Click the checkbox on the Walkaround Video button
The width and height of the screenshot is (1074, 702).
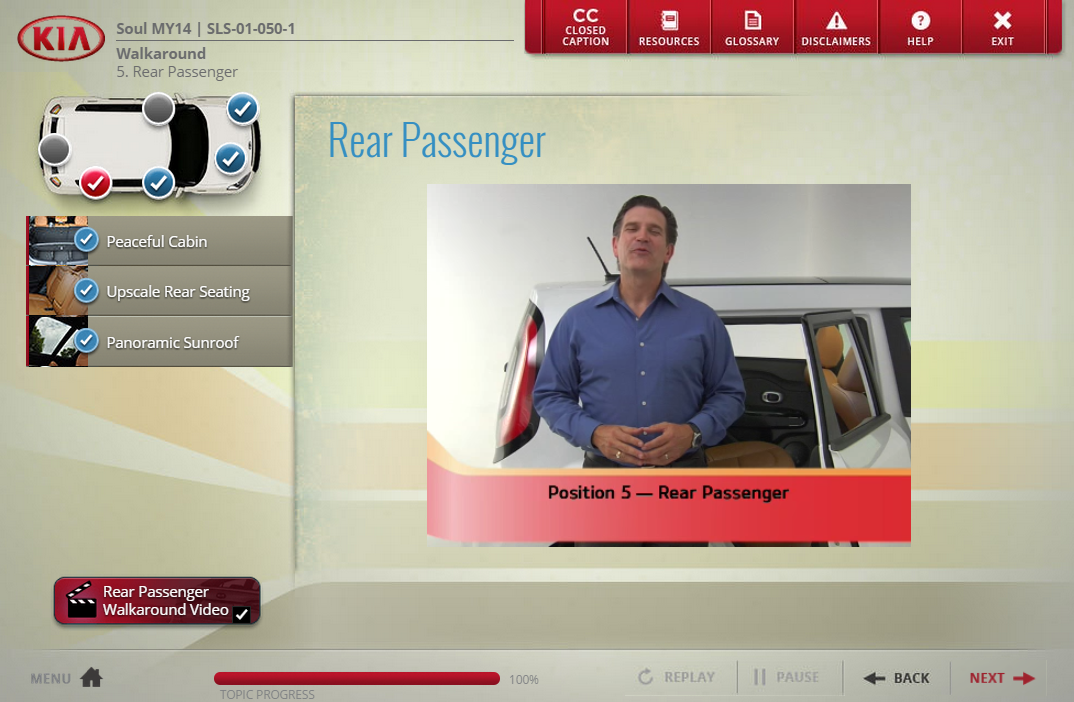(241, 614)
